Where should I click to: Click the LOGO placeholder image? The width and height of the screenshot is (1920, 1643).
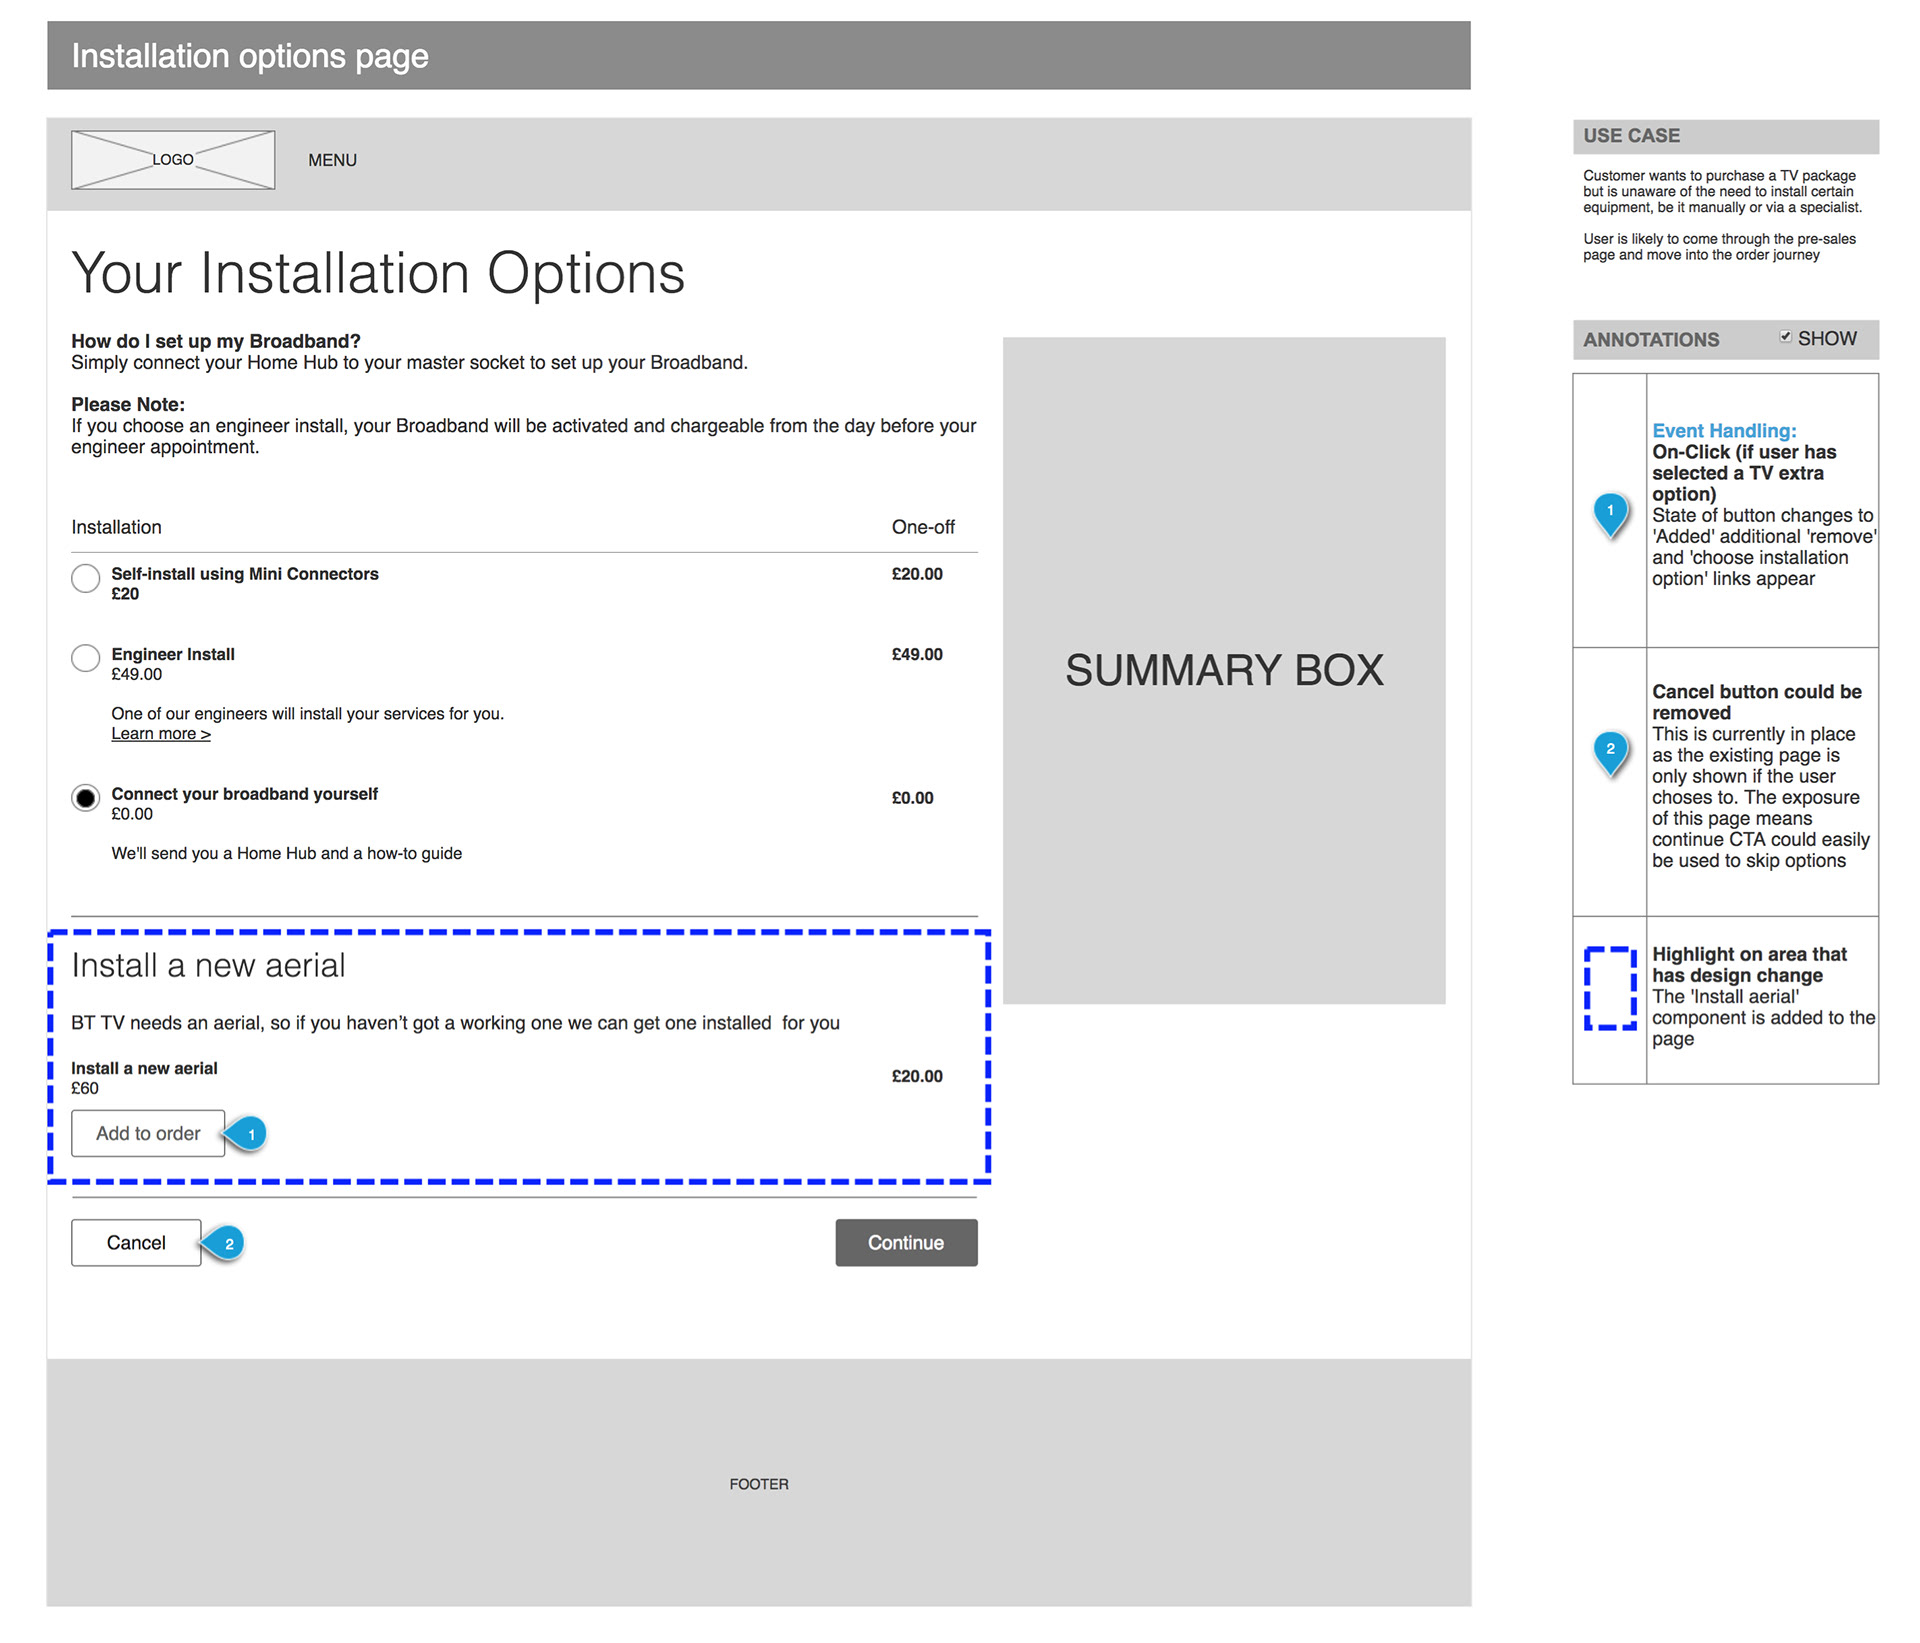coord(173,160)
